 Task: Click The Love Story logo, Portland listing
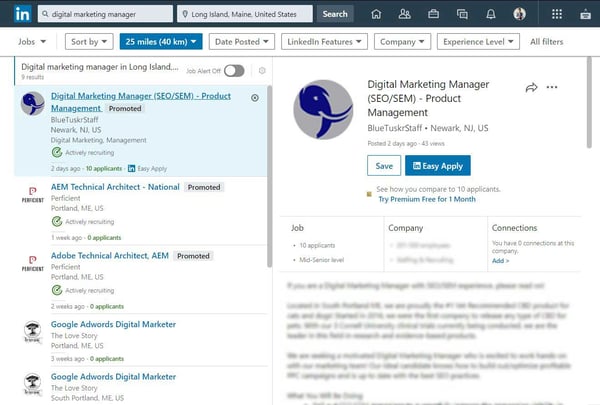coord(33,332)
